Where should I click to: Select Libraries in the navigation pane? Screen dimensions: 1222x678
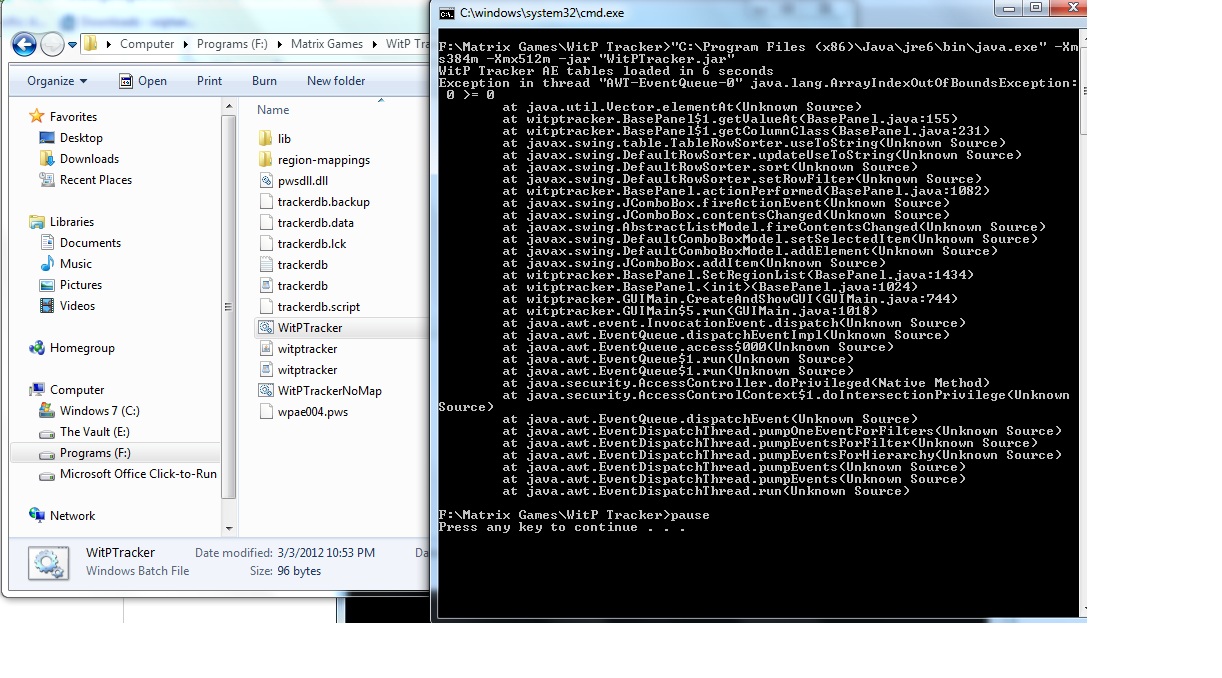62,222
